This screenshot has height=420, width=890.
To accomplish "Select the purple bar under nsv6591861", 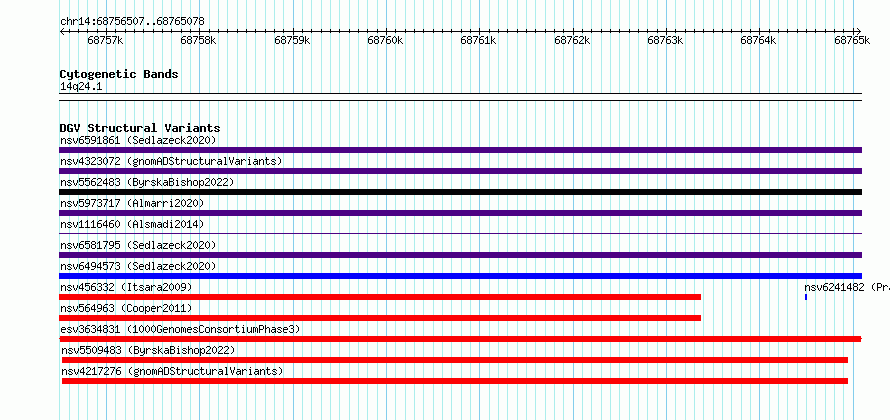I will [x=460, y=150].
